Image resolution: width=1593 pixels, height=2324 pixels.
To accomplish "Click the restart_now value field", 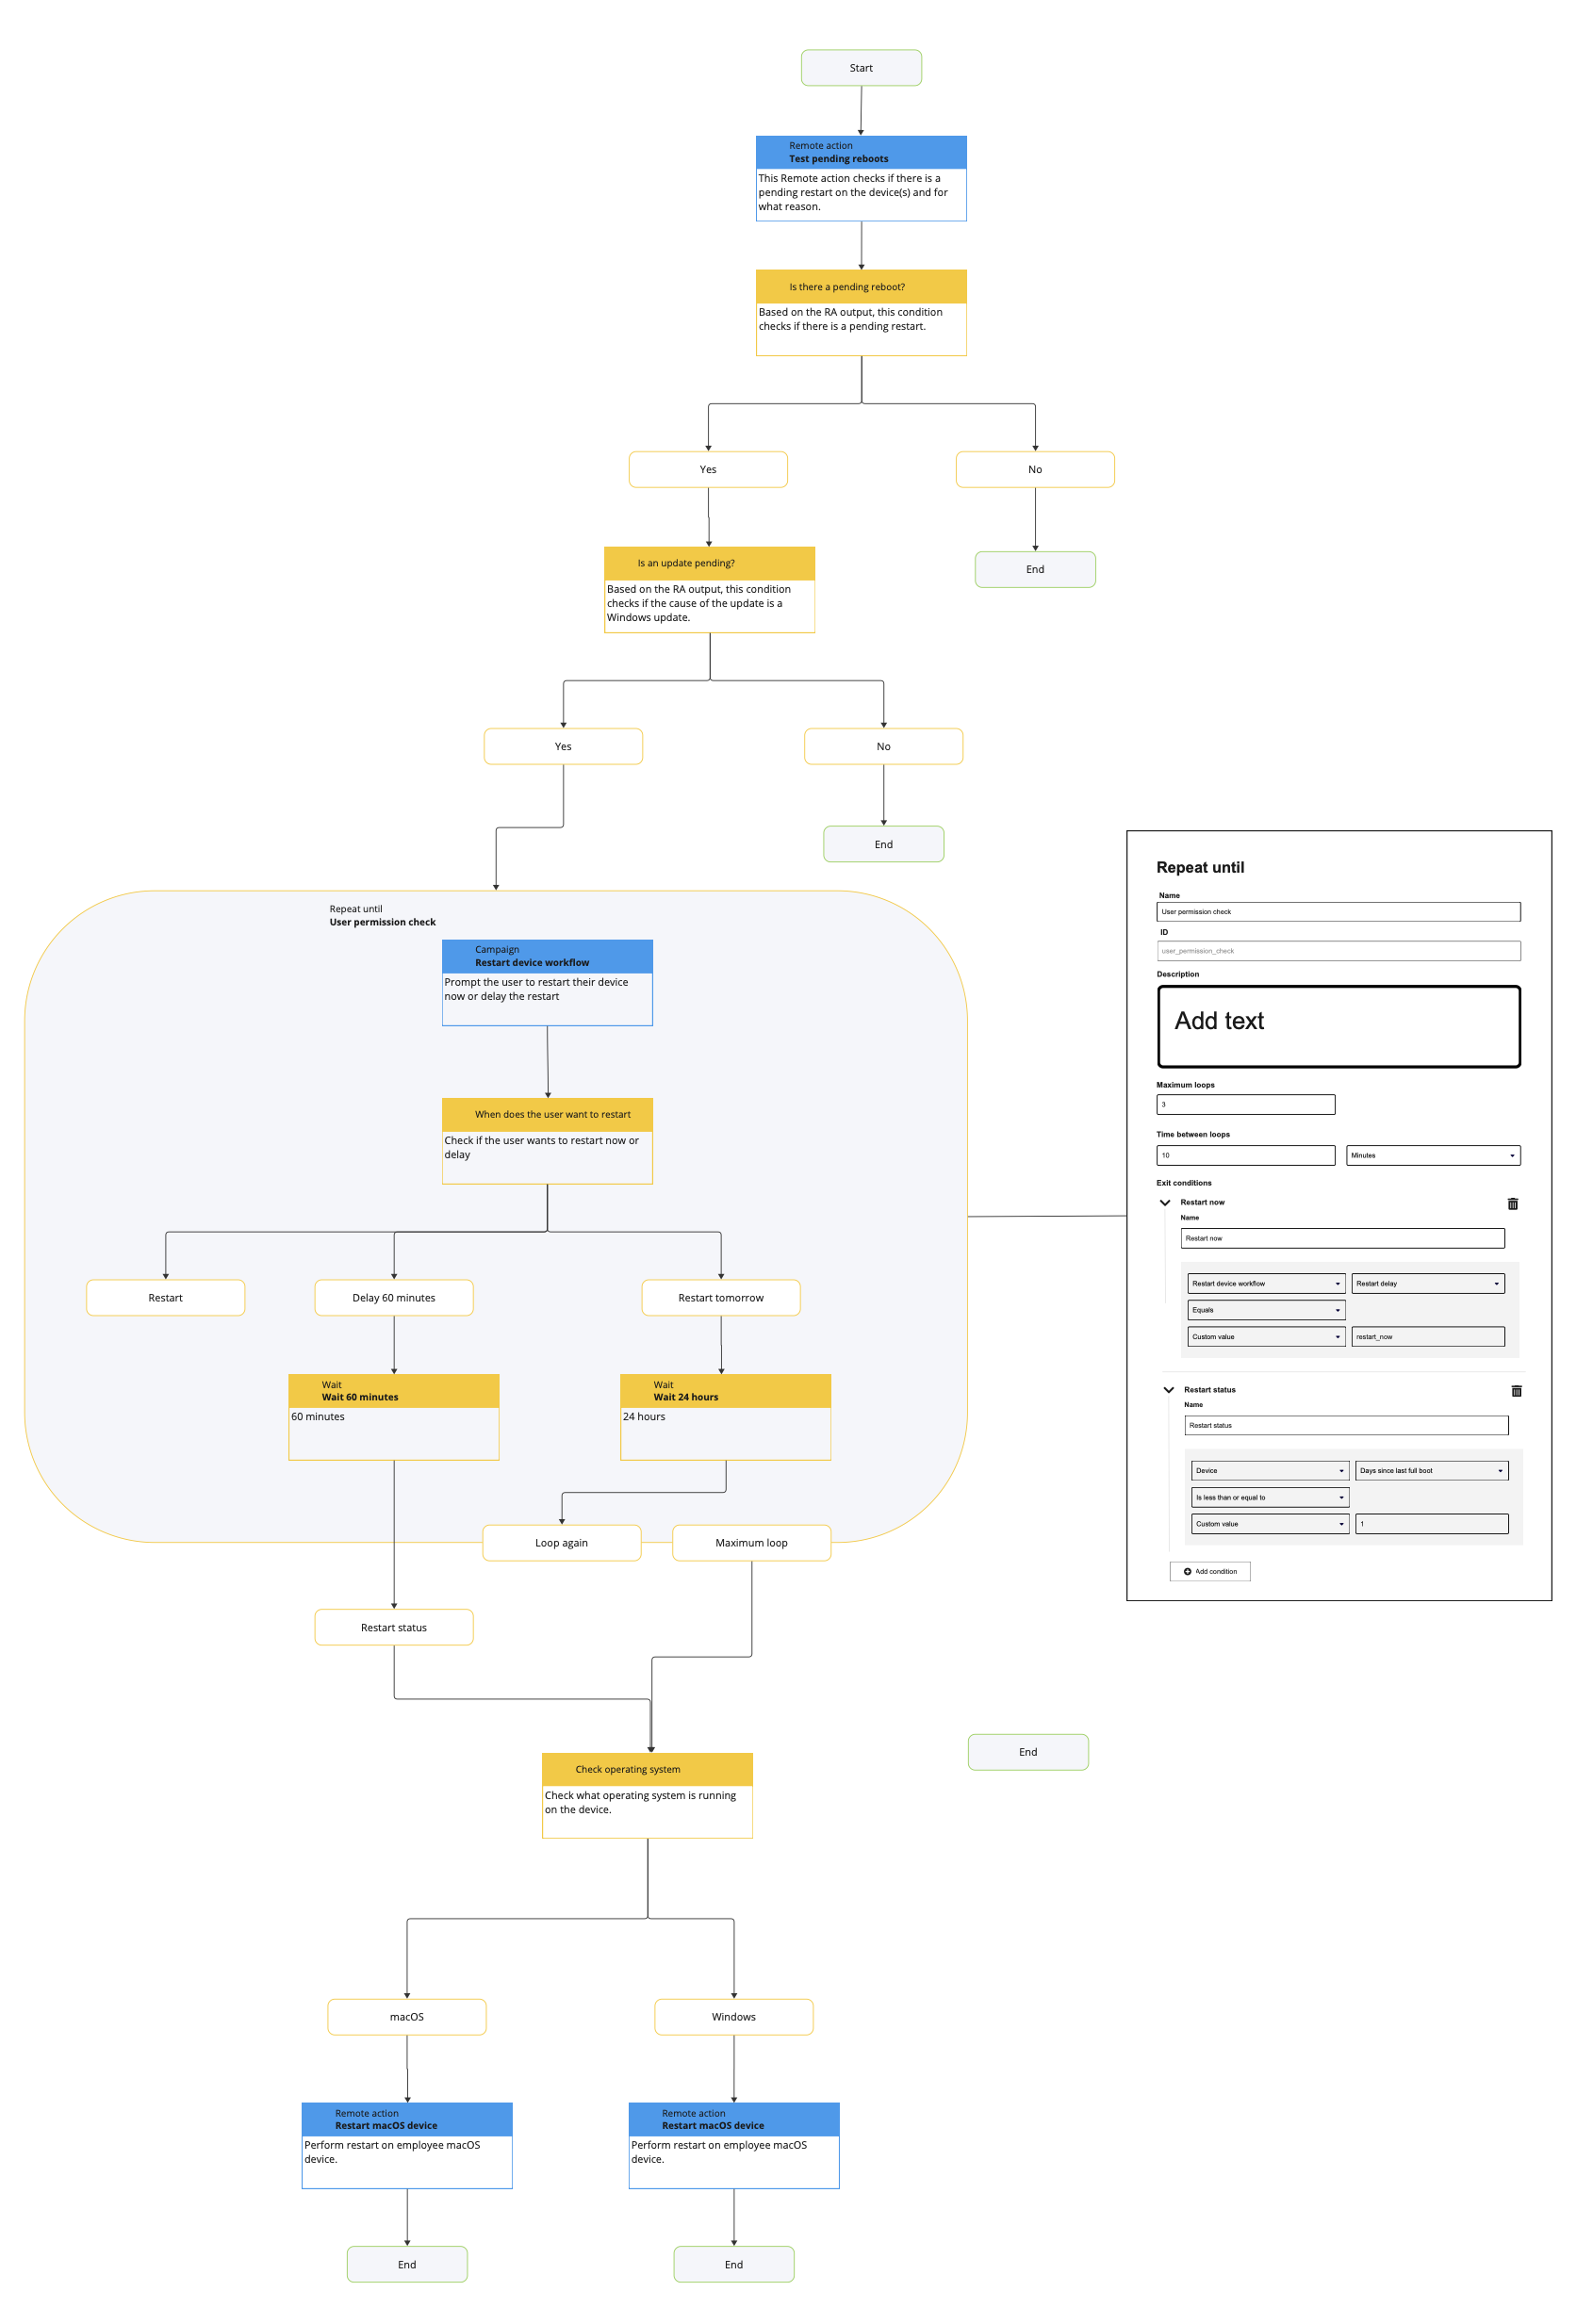I will pos(1427,1337).
